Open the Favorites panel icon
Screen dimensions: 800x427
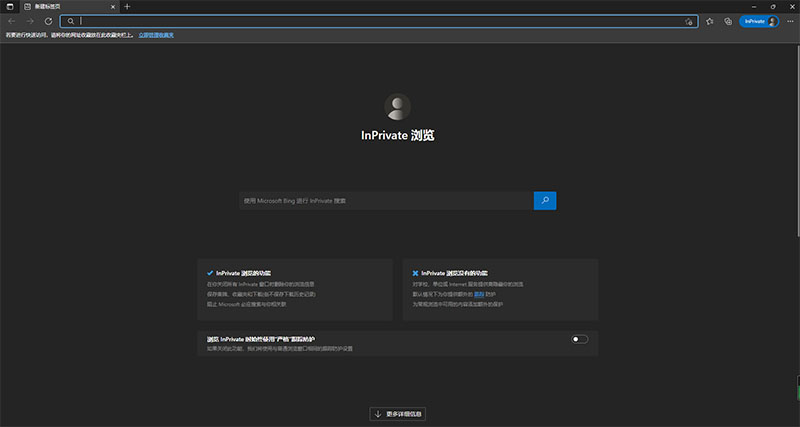pos(710,21)
